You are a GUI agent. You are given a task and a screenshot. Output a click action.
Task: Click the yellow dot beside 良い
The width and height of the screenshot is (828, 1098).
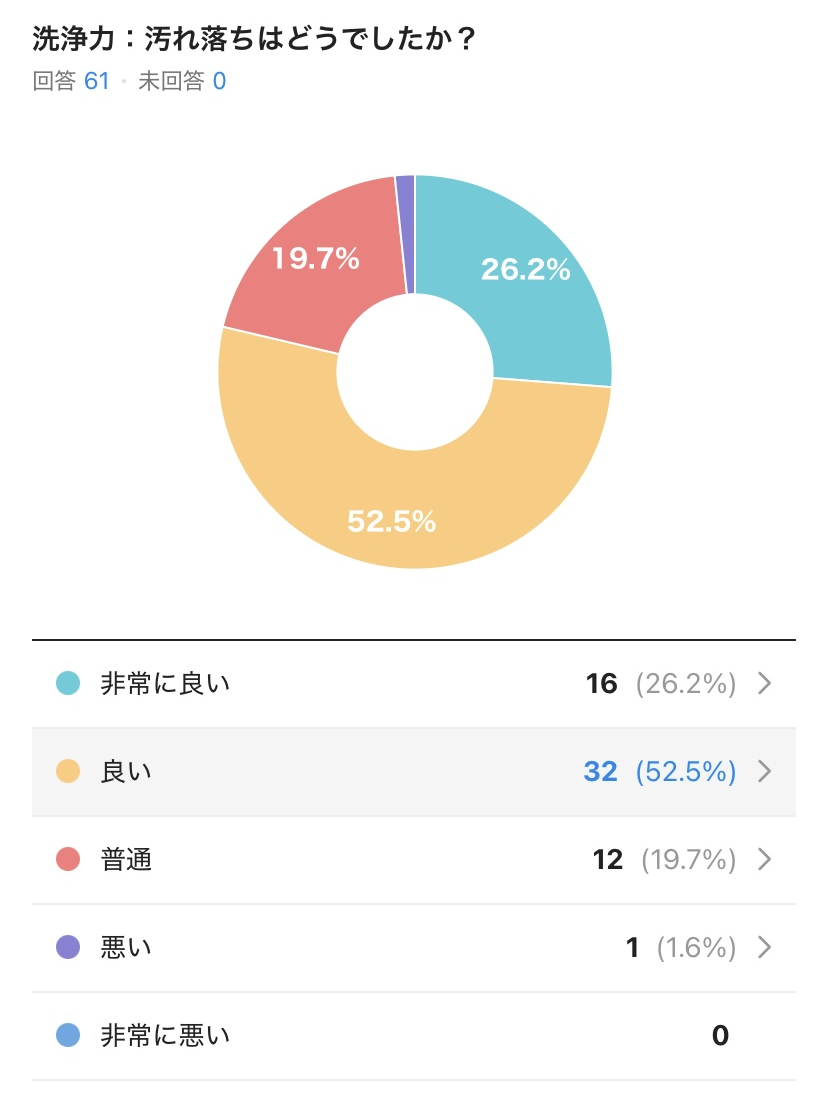click(68, 772)
